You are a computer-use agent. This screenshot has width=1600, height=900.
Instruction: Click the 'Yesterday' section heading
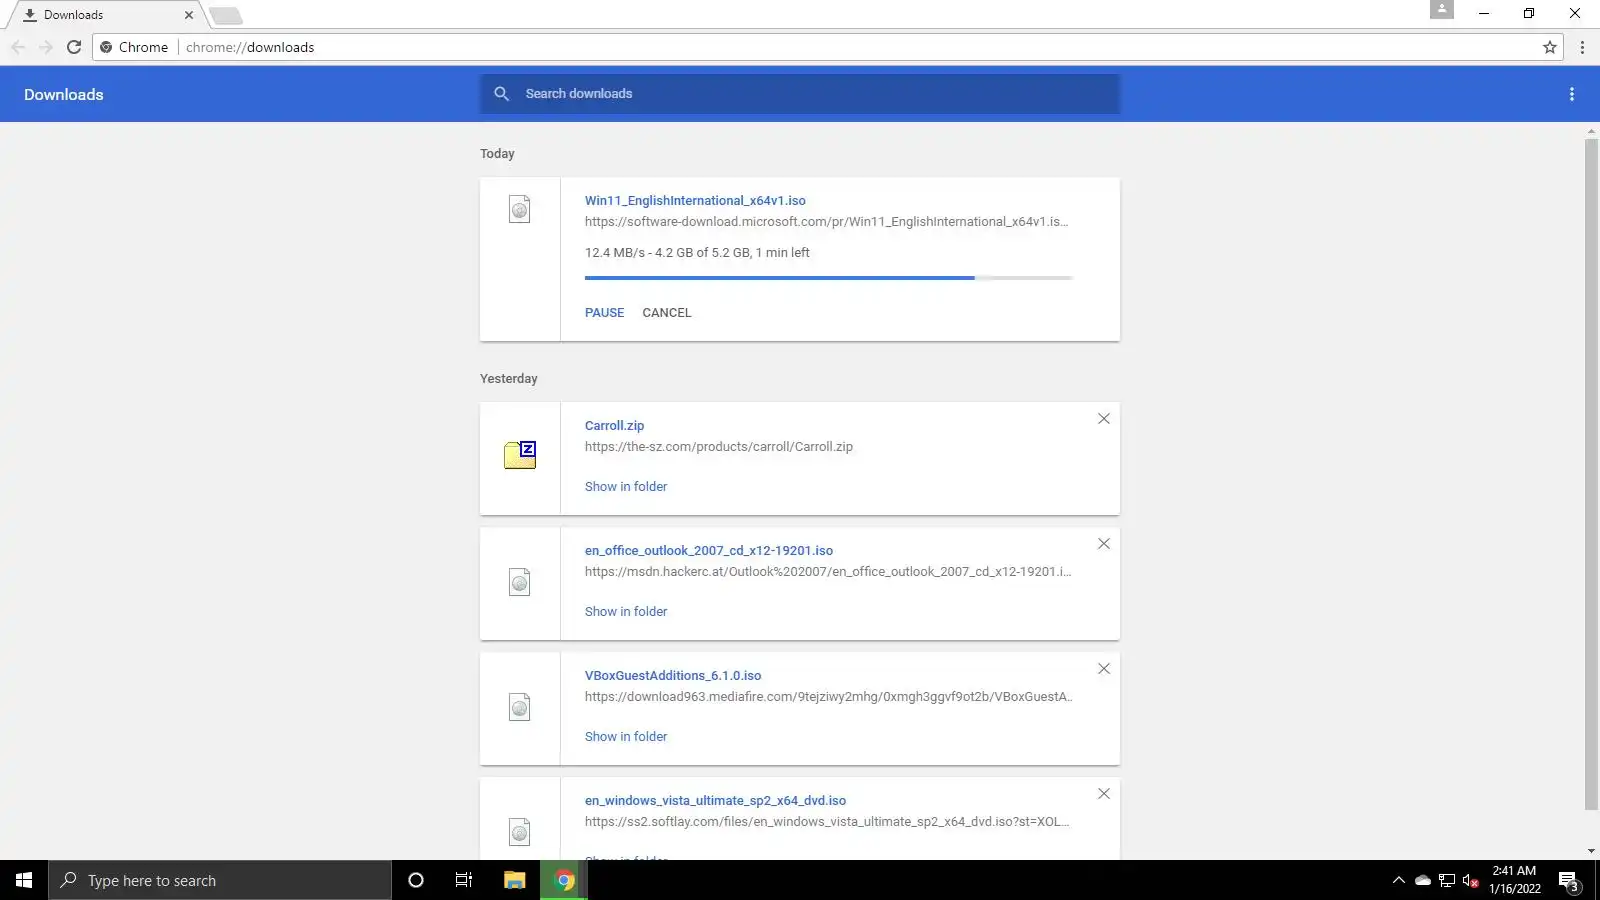[x=509, y=379]
